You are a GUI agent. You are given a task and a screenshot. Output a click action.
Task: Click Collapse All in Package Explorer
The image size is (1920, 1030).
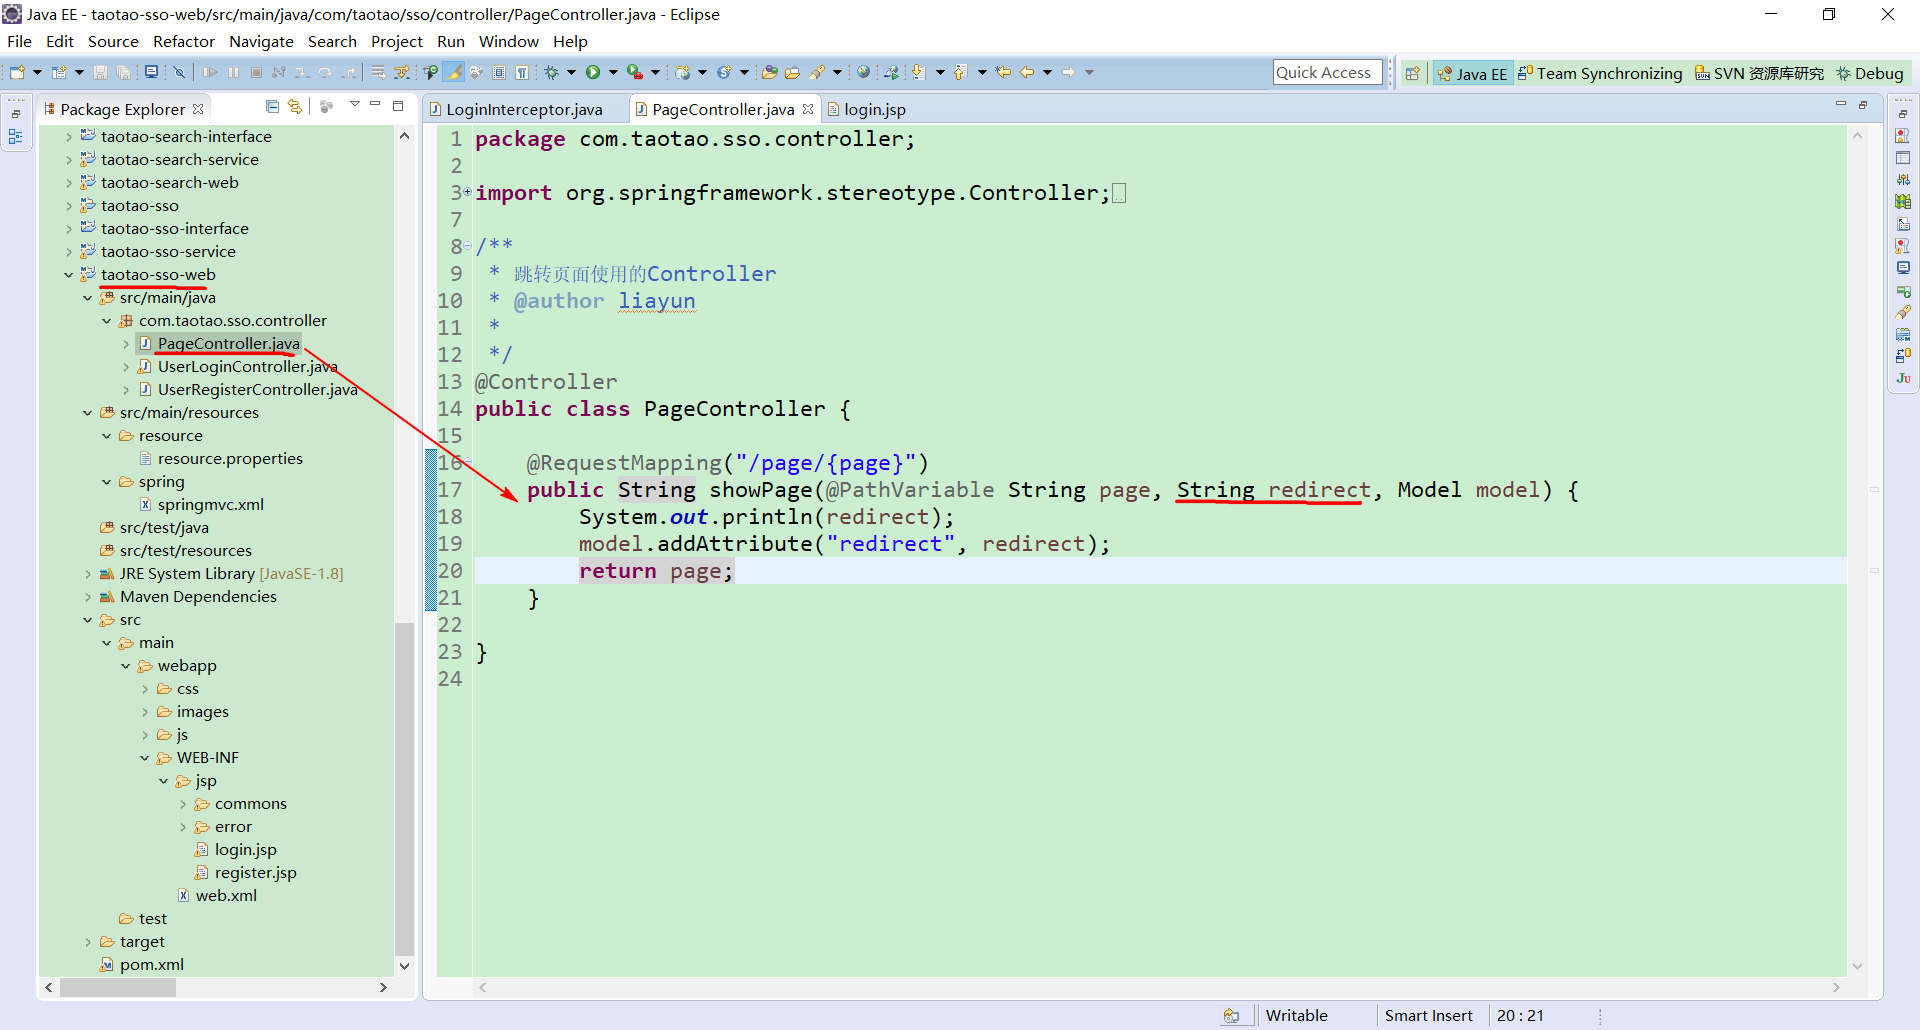[272, 107]
